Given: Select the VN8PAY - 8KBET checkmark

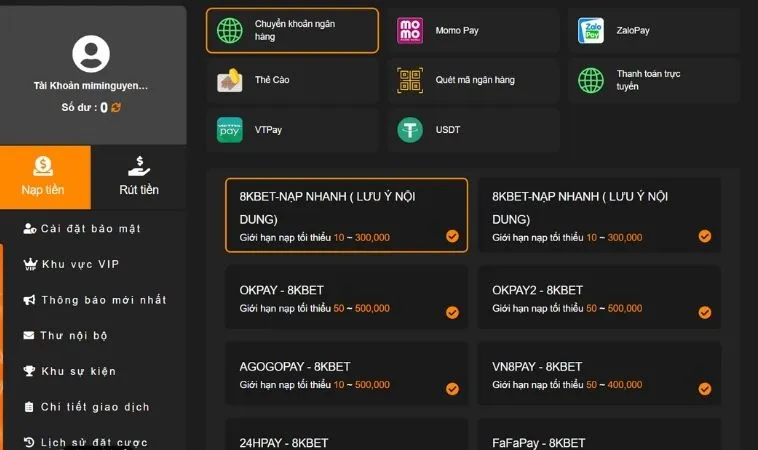Looking at the screenshot, I should (x=705, y=389).
